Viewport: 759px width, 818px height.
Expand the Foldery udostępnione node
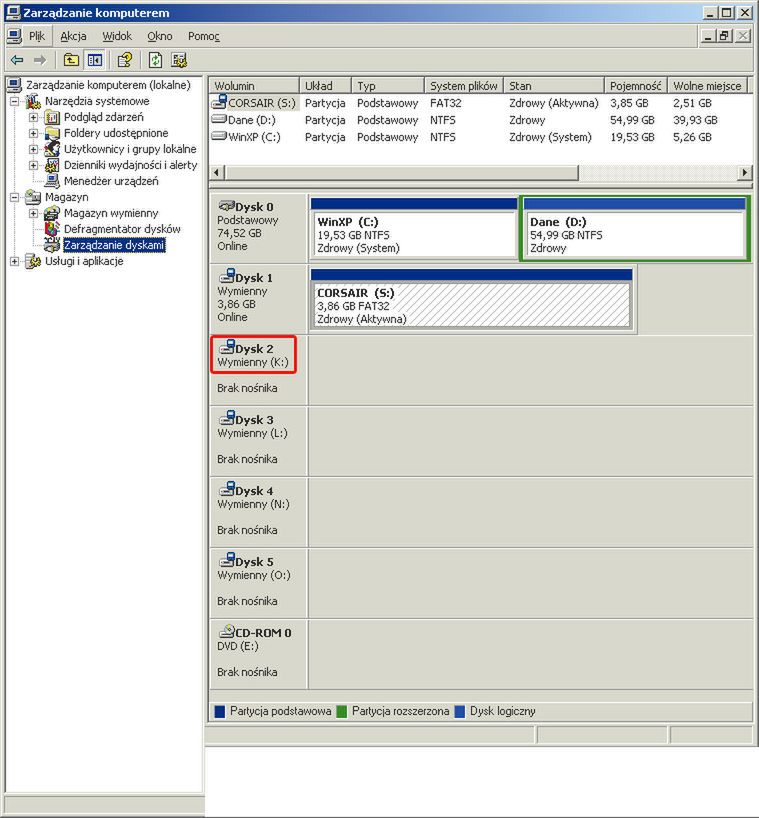(33, 133)
